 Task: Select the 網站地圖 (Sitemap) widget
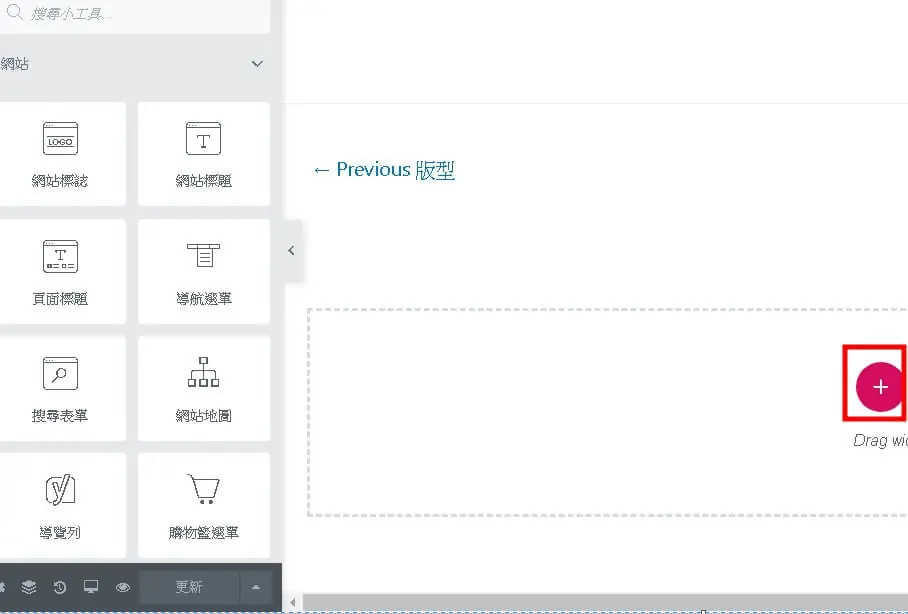click(204, 389)
